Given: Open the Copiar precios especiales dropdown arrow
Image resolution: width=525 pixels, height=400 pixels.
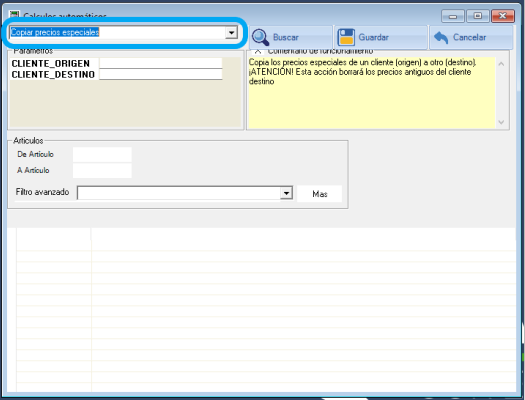Looking at the screenshot, I should tap(231, 32).
